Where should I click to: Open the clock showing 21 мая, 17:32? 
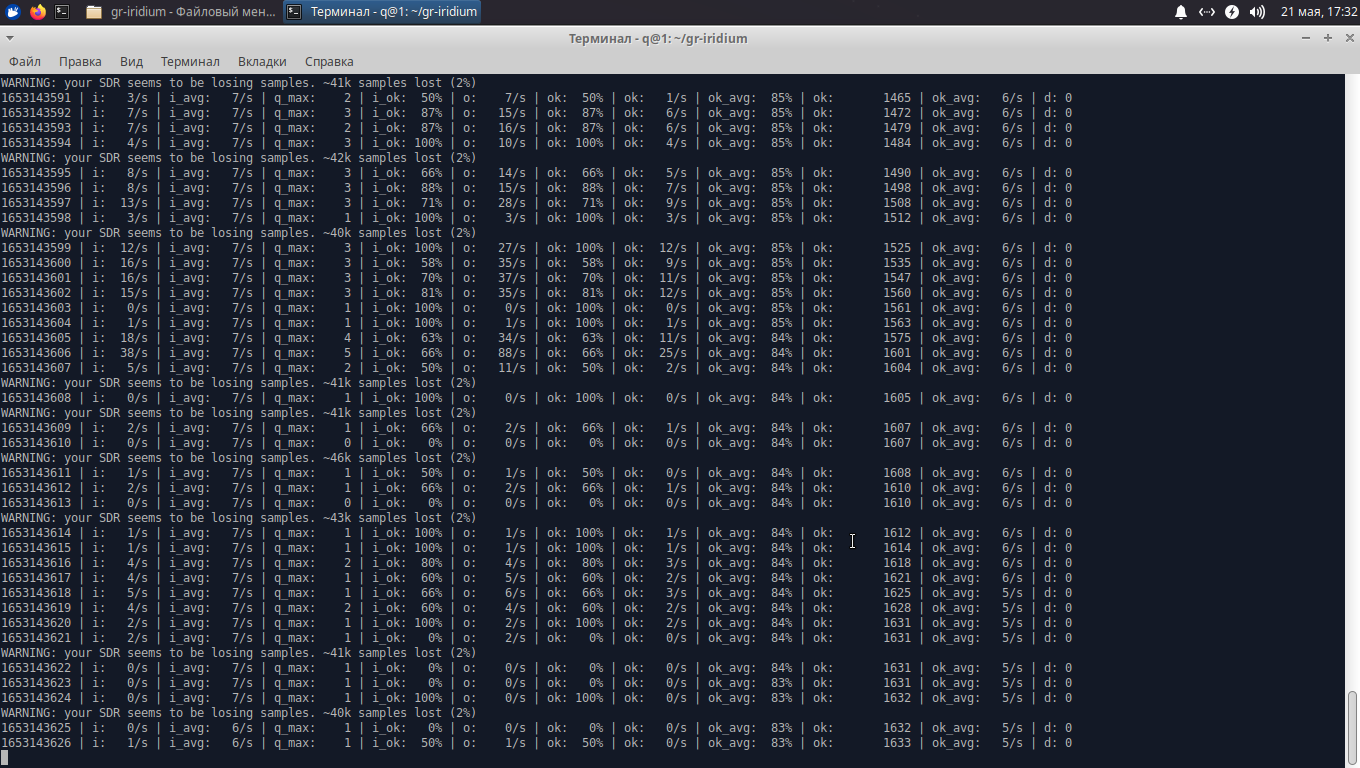(1319, 12)
